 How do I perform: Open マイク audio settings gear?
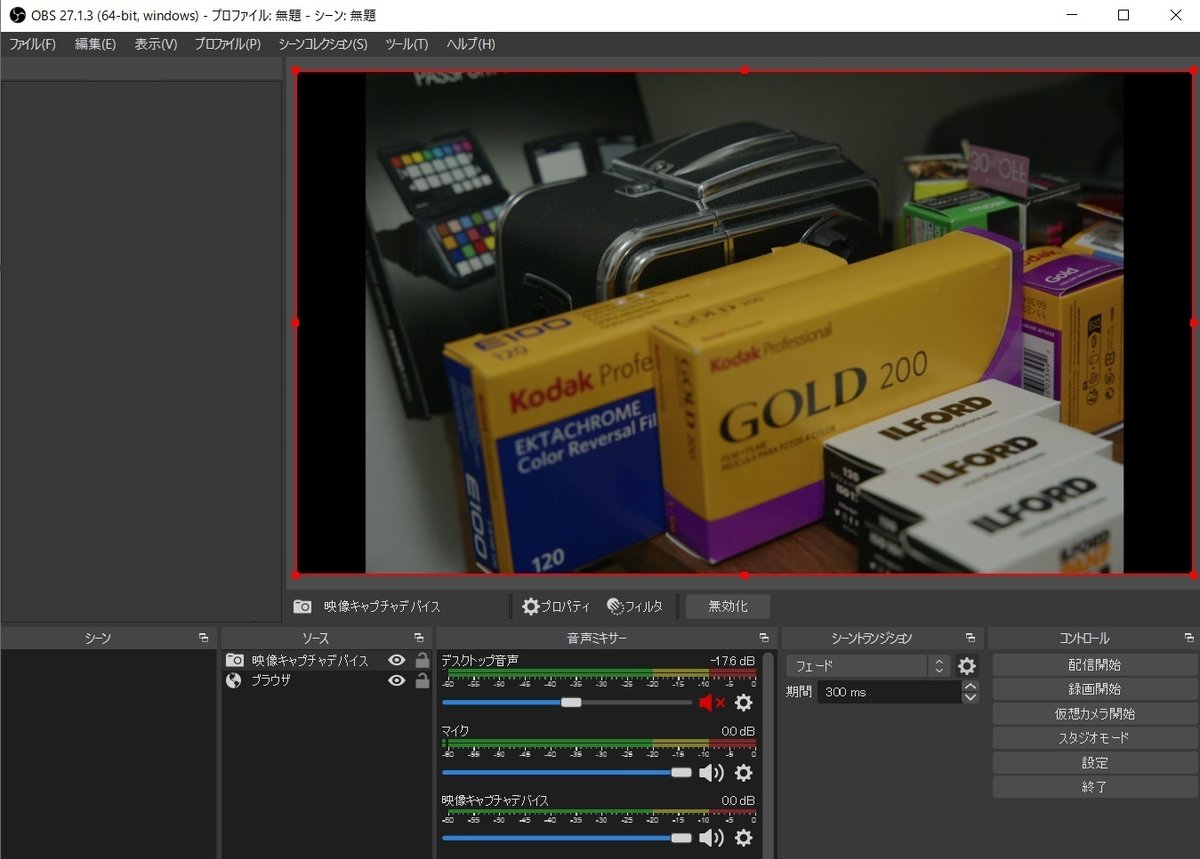[x=743, y=772]
